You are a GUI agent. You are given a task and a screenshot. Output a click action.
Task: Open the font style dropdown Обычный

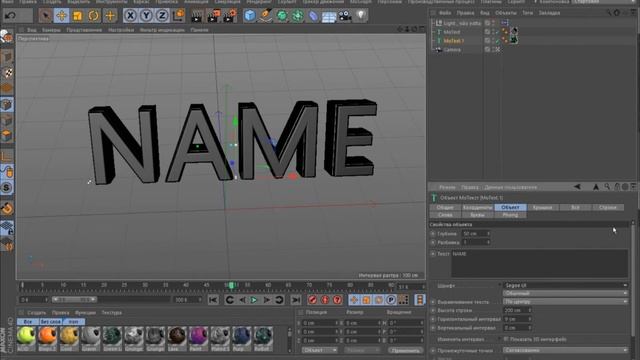click(565, 293)
